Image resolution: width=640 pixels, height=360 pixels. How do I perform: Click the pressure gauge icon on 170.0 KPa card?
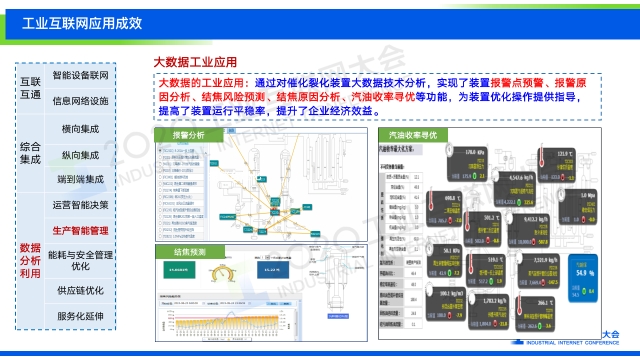pos(450,150)
